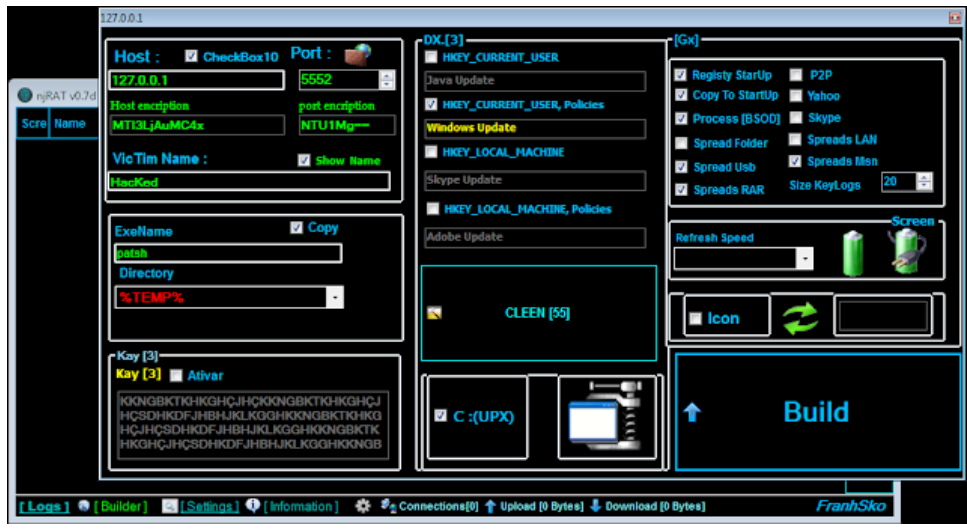This screenshot has height=529, width=967.
Task: Click the CLEEN [55] button
Action: coord(538,313)
